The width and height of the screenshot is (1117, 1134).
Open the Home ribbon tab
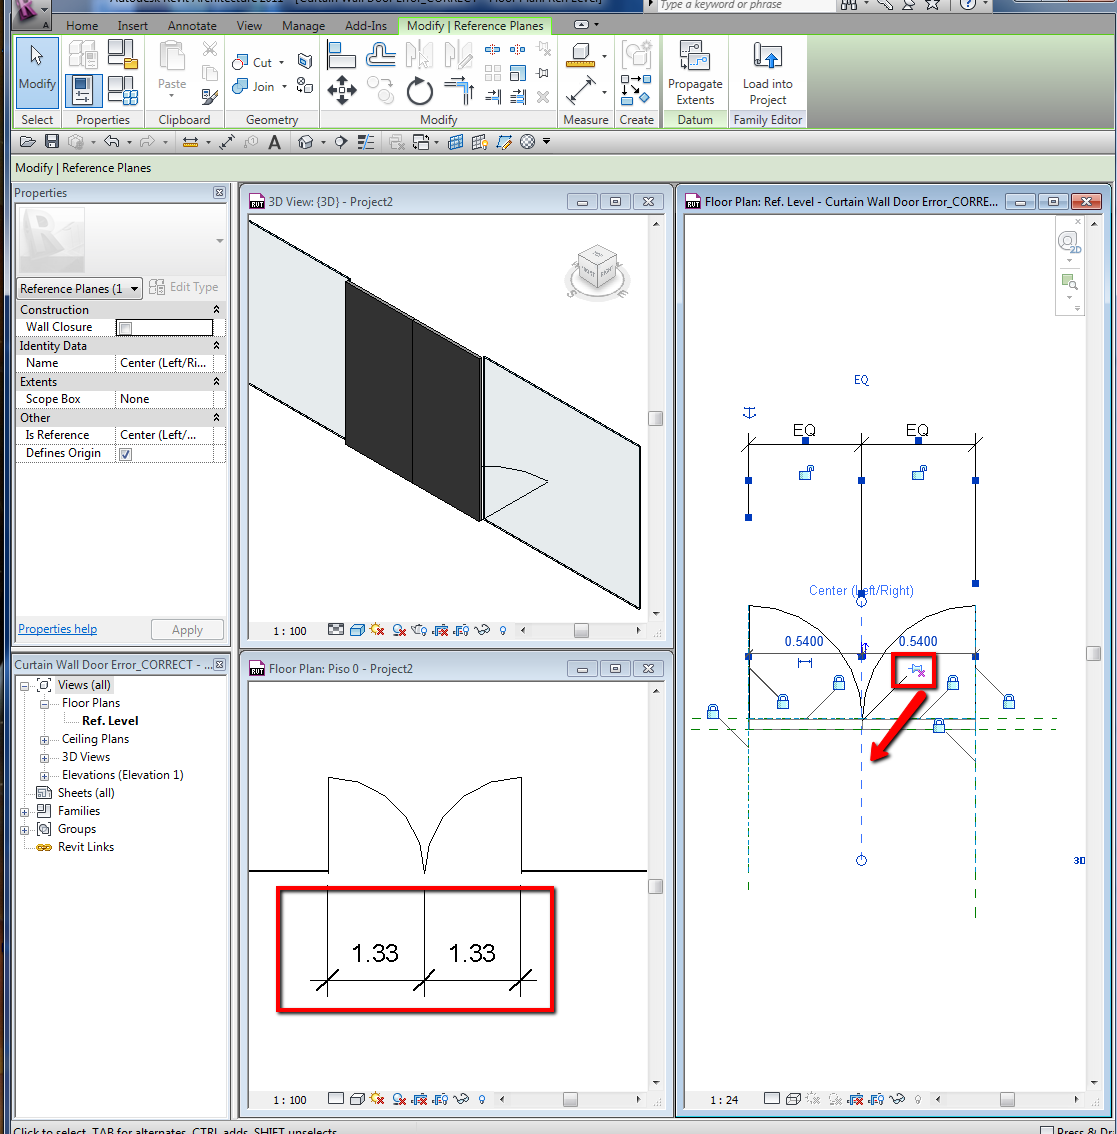(x=82, y=26)
